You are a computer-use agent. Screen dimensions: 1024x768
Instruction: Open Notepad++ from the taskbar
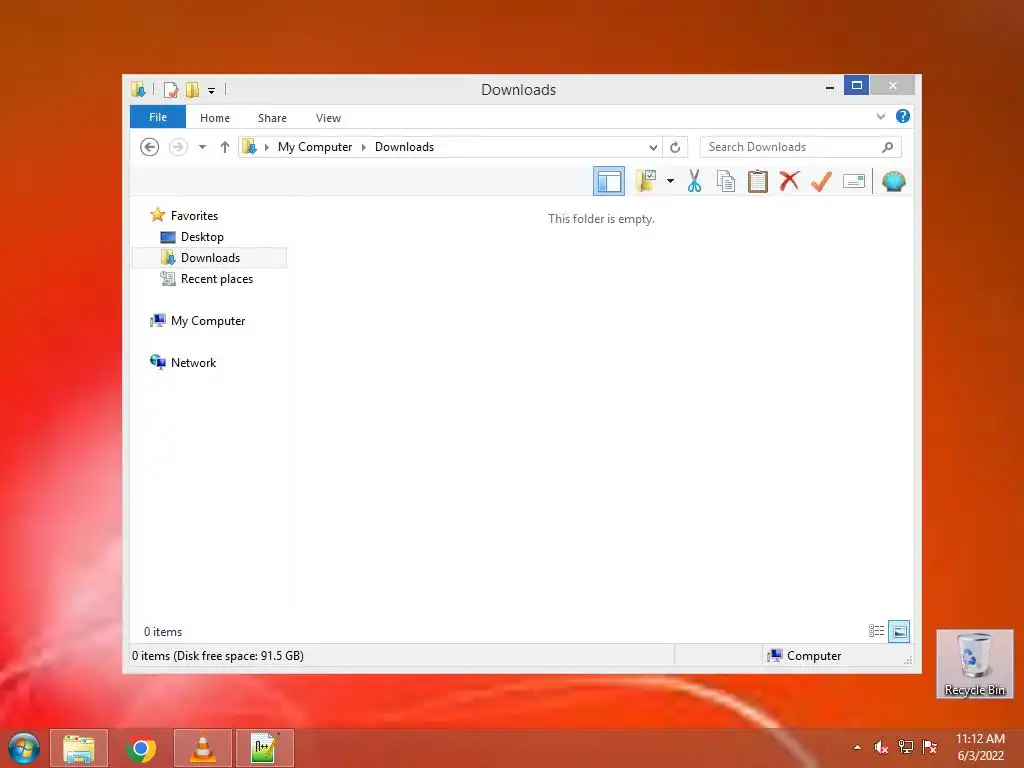pos(264,748)
